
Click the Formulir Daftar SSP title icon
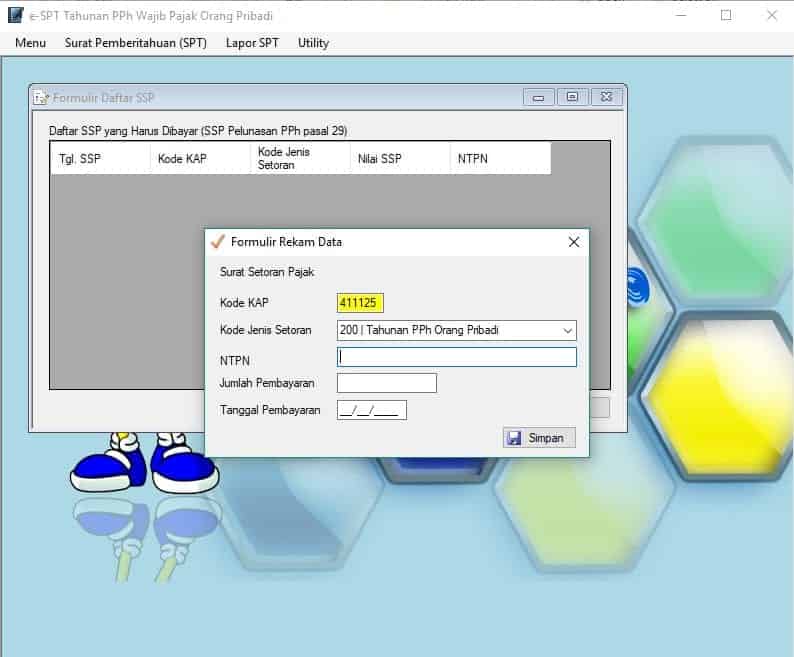point(41,97)
